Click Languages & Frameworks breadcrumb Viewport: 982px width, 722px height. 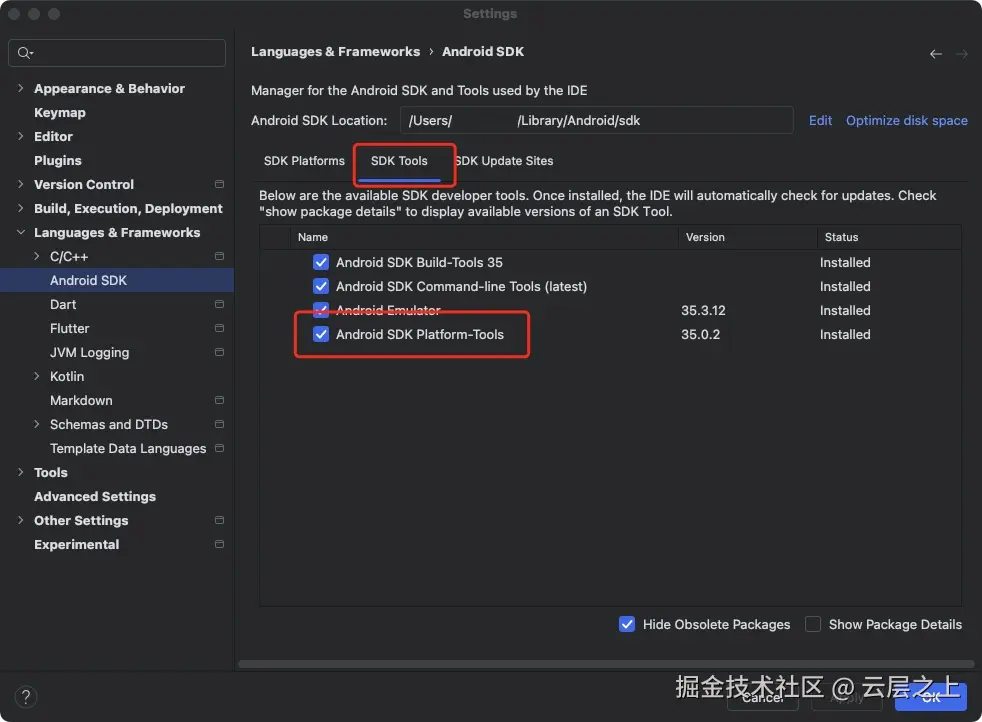[335, 52]
